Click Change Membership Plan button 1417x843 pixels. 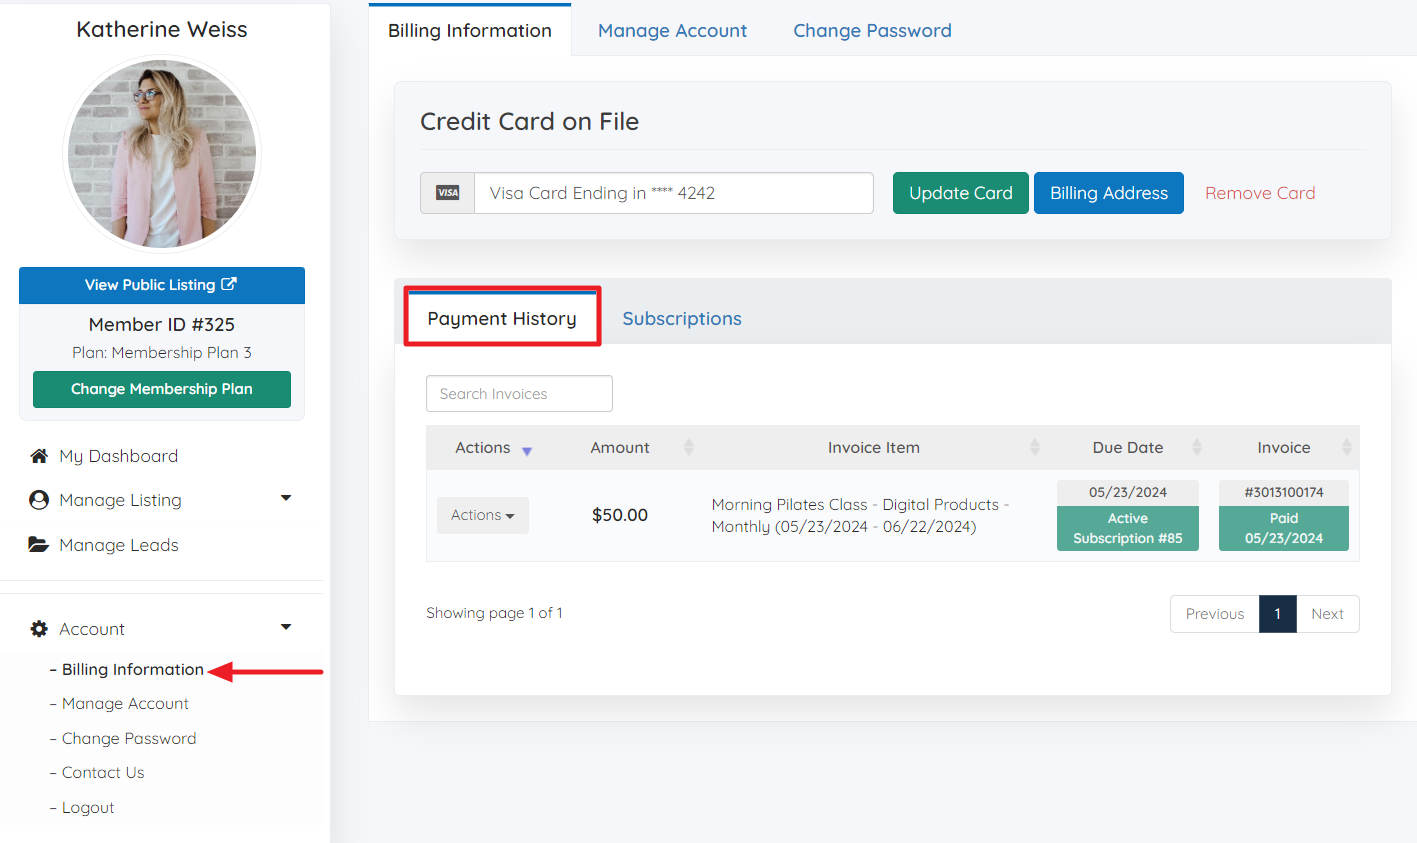click(162, 389)
